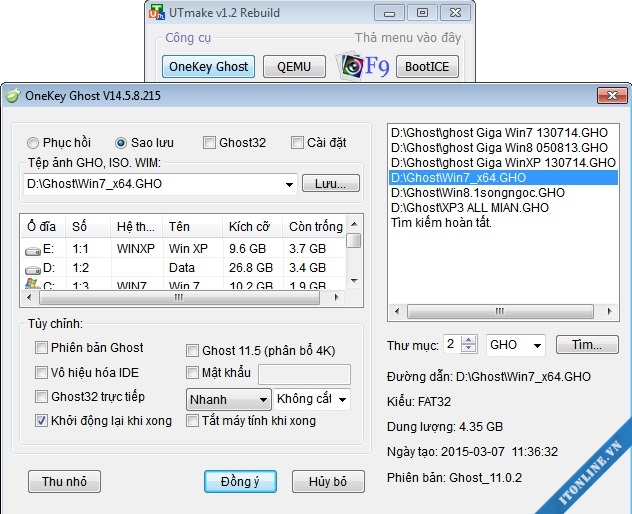Sort by the Còn trống column header

tap(314, 227)
